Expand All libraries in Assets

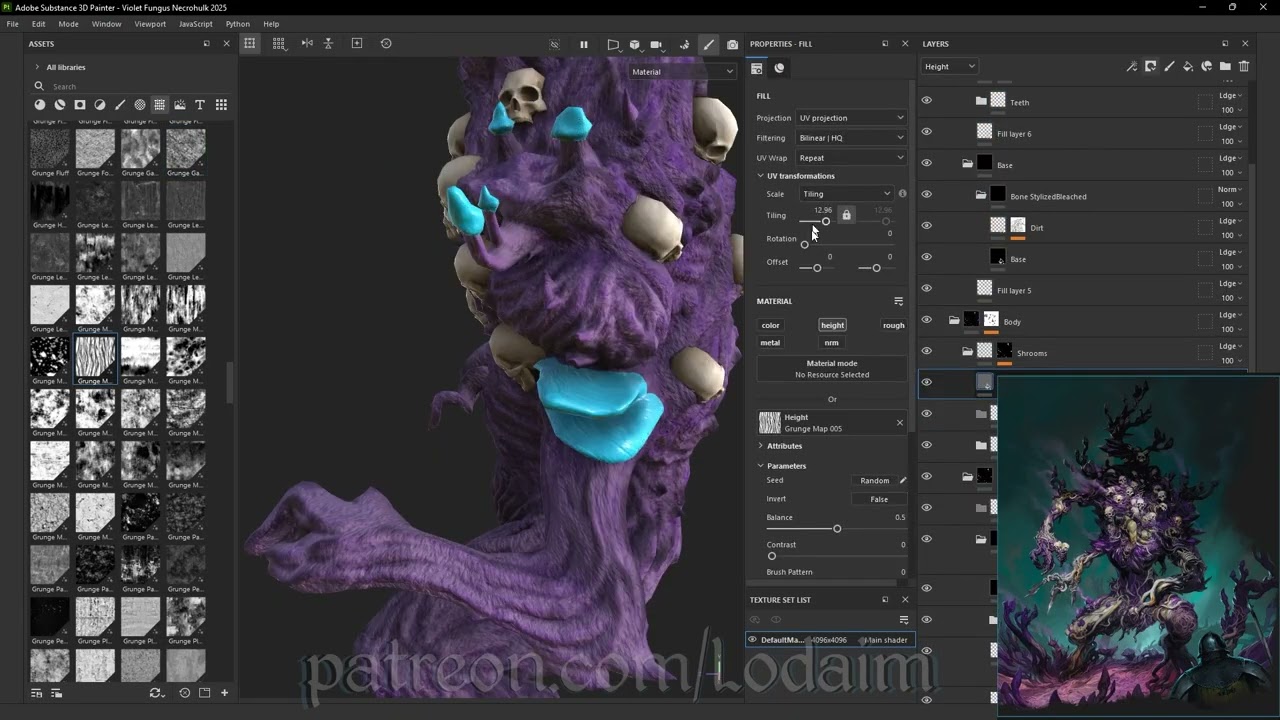[37, 67]
